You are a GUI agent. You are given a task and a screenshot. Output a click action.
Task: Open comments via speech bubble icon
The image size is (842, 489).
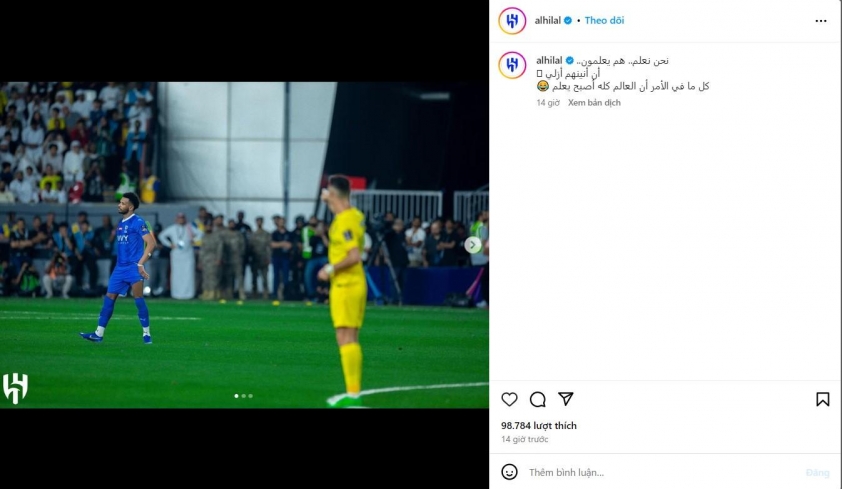[538, 399]
